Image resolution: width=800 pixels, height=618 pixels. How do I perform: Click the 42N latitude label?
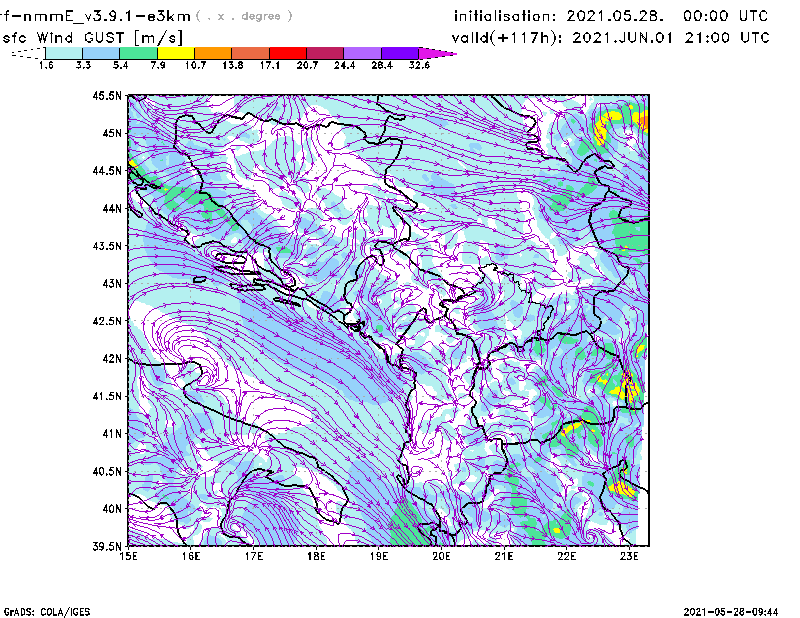(x=112, y=359)
